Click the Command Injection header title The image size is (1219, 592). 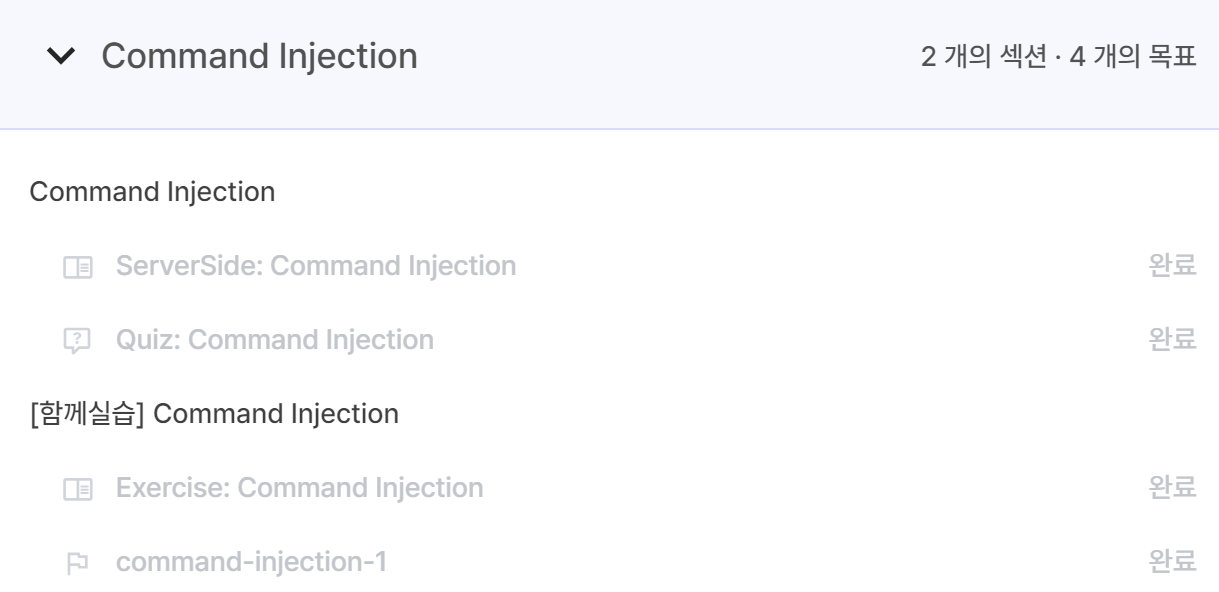[259, 57]
